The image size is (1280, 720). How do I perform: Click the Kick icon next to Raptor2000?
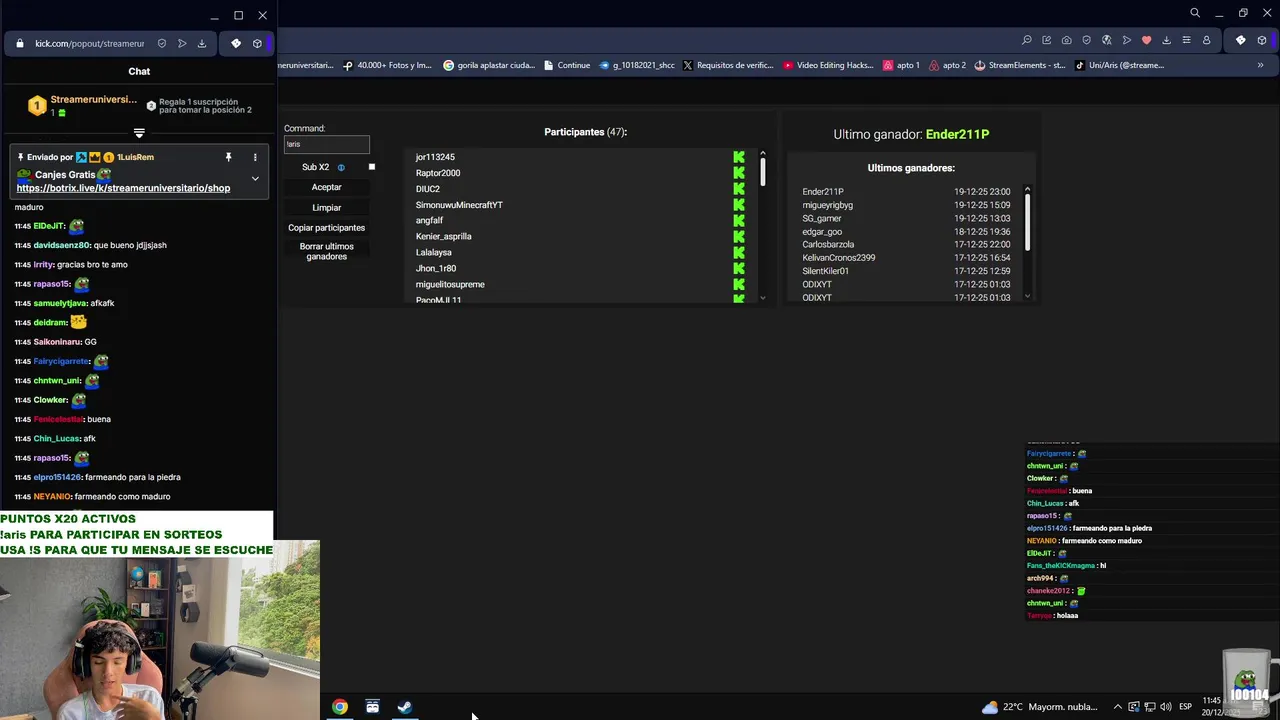[x=739, y=173]
